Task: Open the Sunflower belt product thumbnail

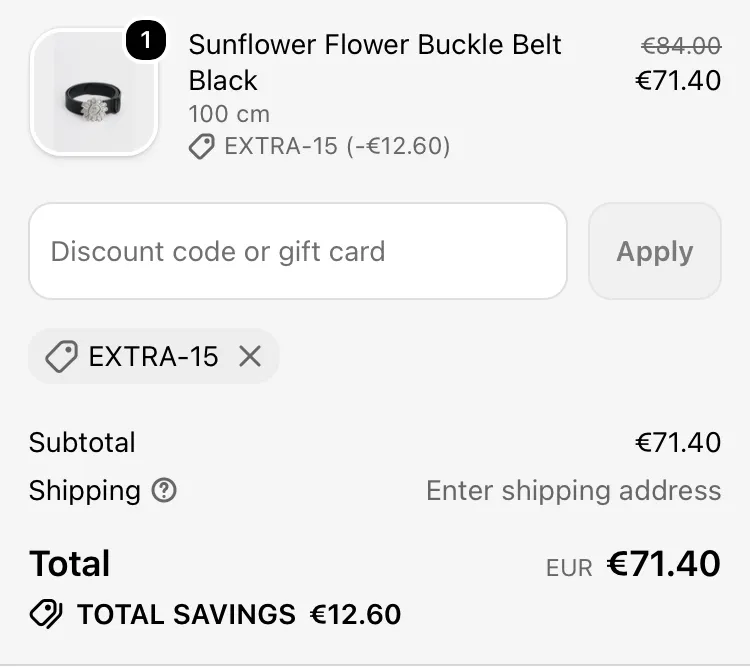Action: (x=94, y=92)
